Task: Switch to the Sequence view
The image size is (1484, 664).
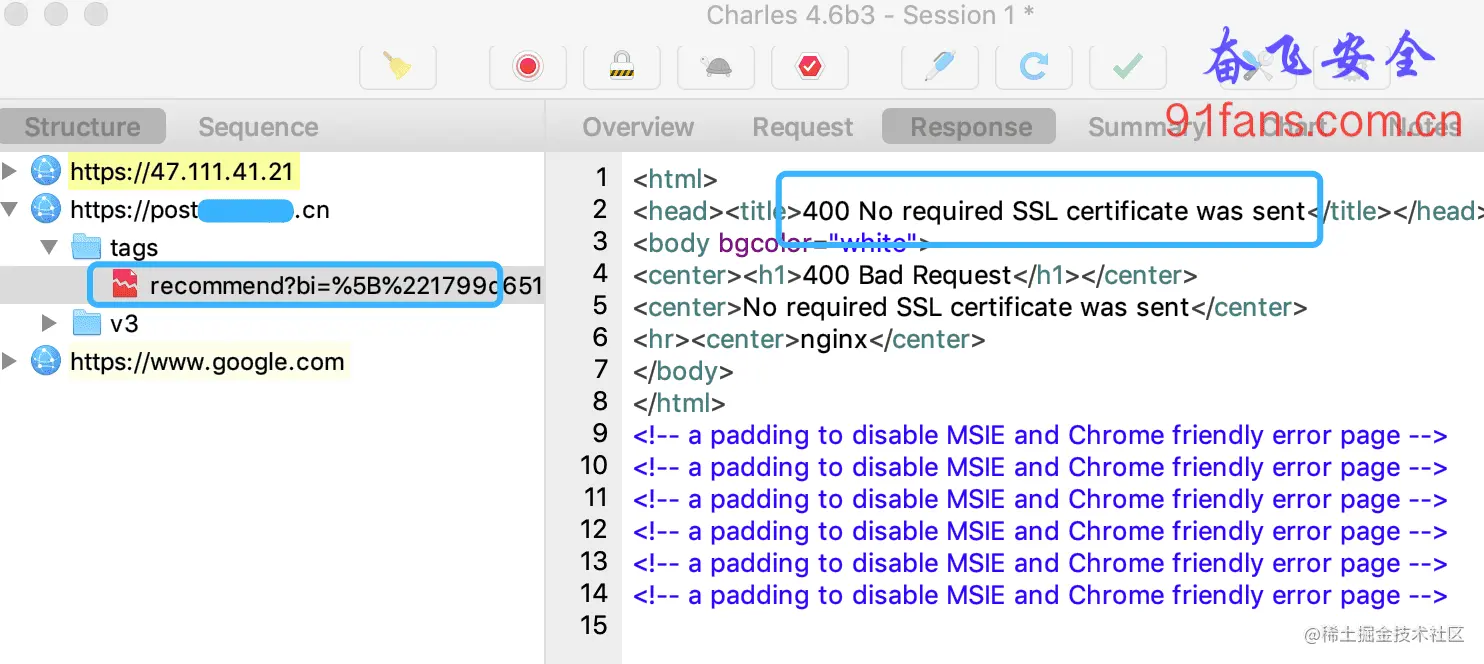Action: point(258,127)
